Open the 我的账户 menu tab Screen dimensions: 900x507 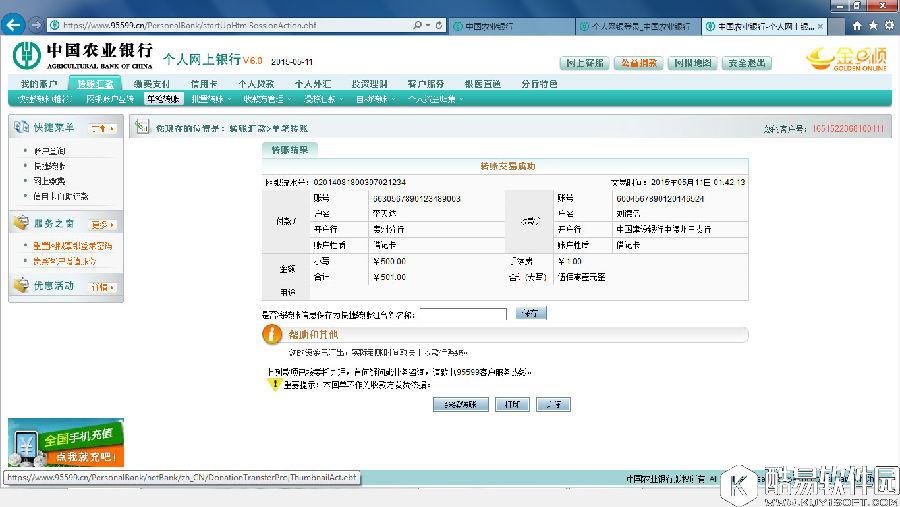(39, 84)
